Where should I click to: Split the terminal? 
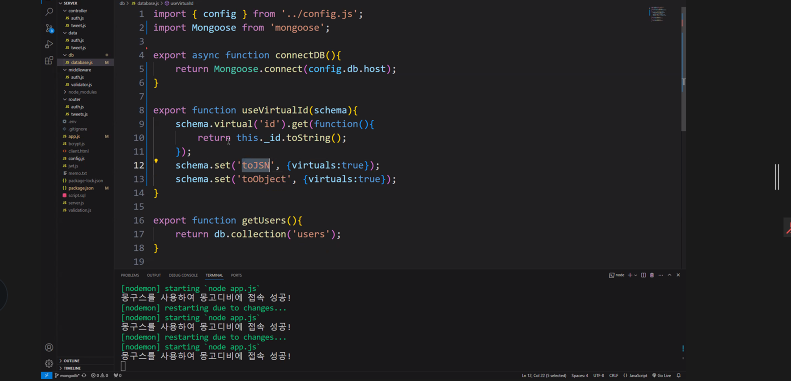point(643,275)
